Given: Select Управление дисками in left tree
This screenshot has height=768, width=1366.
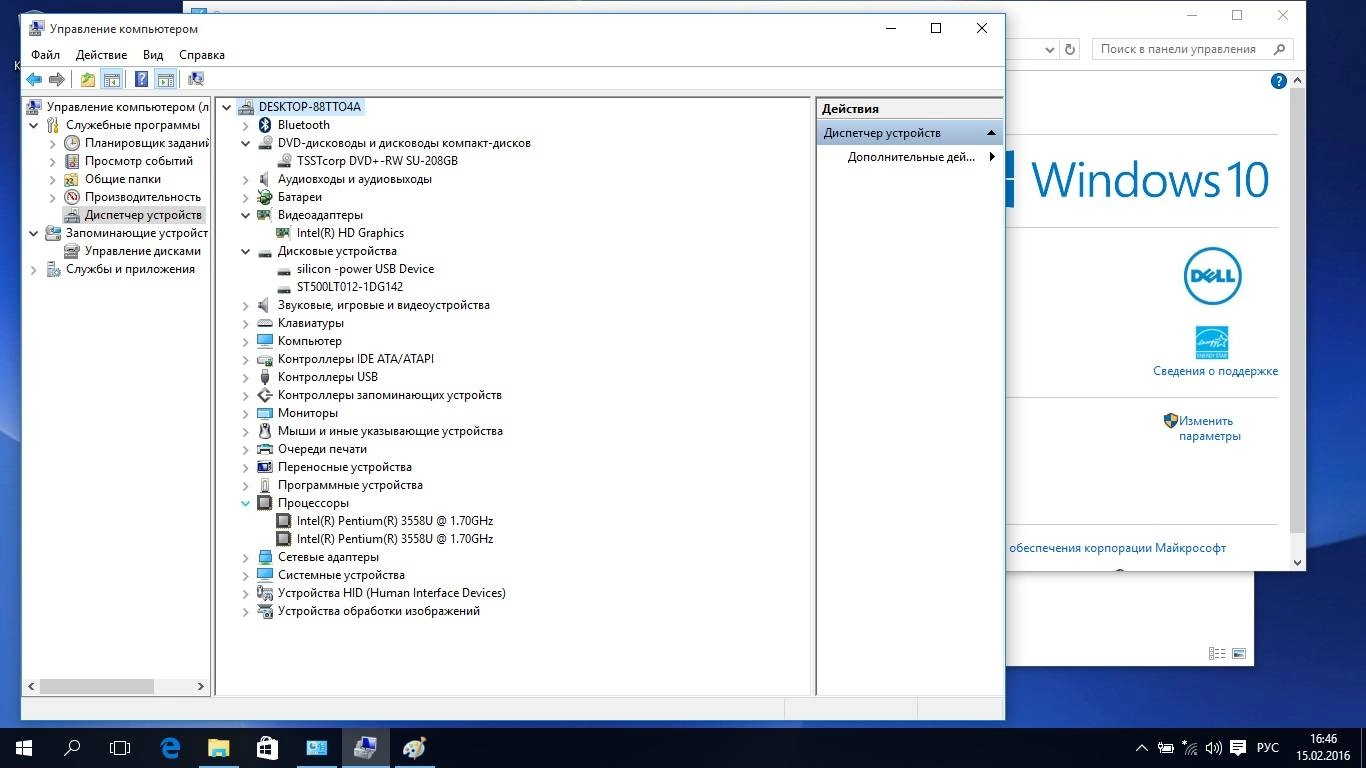Looking at the screenshot, I should coord(143,251).
